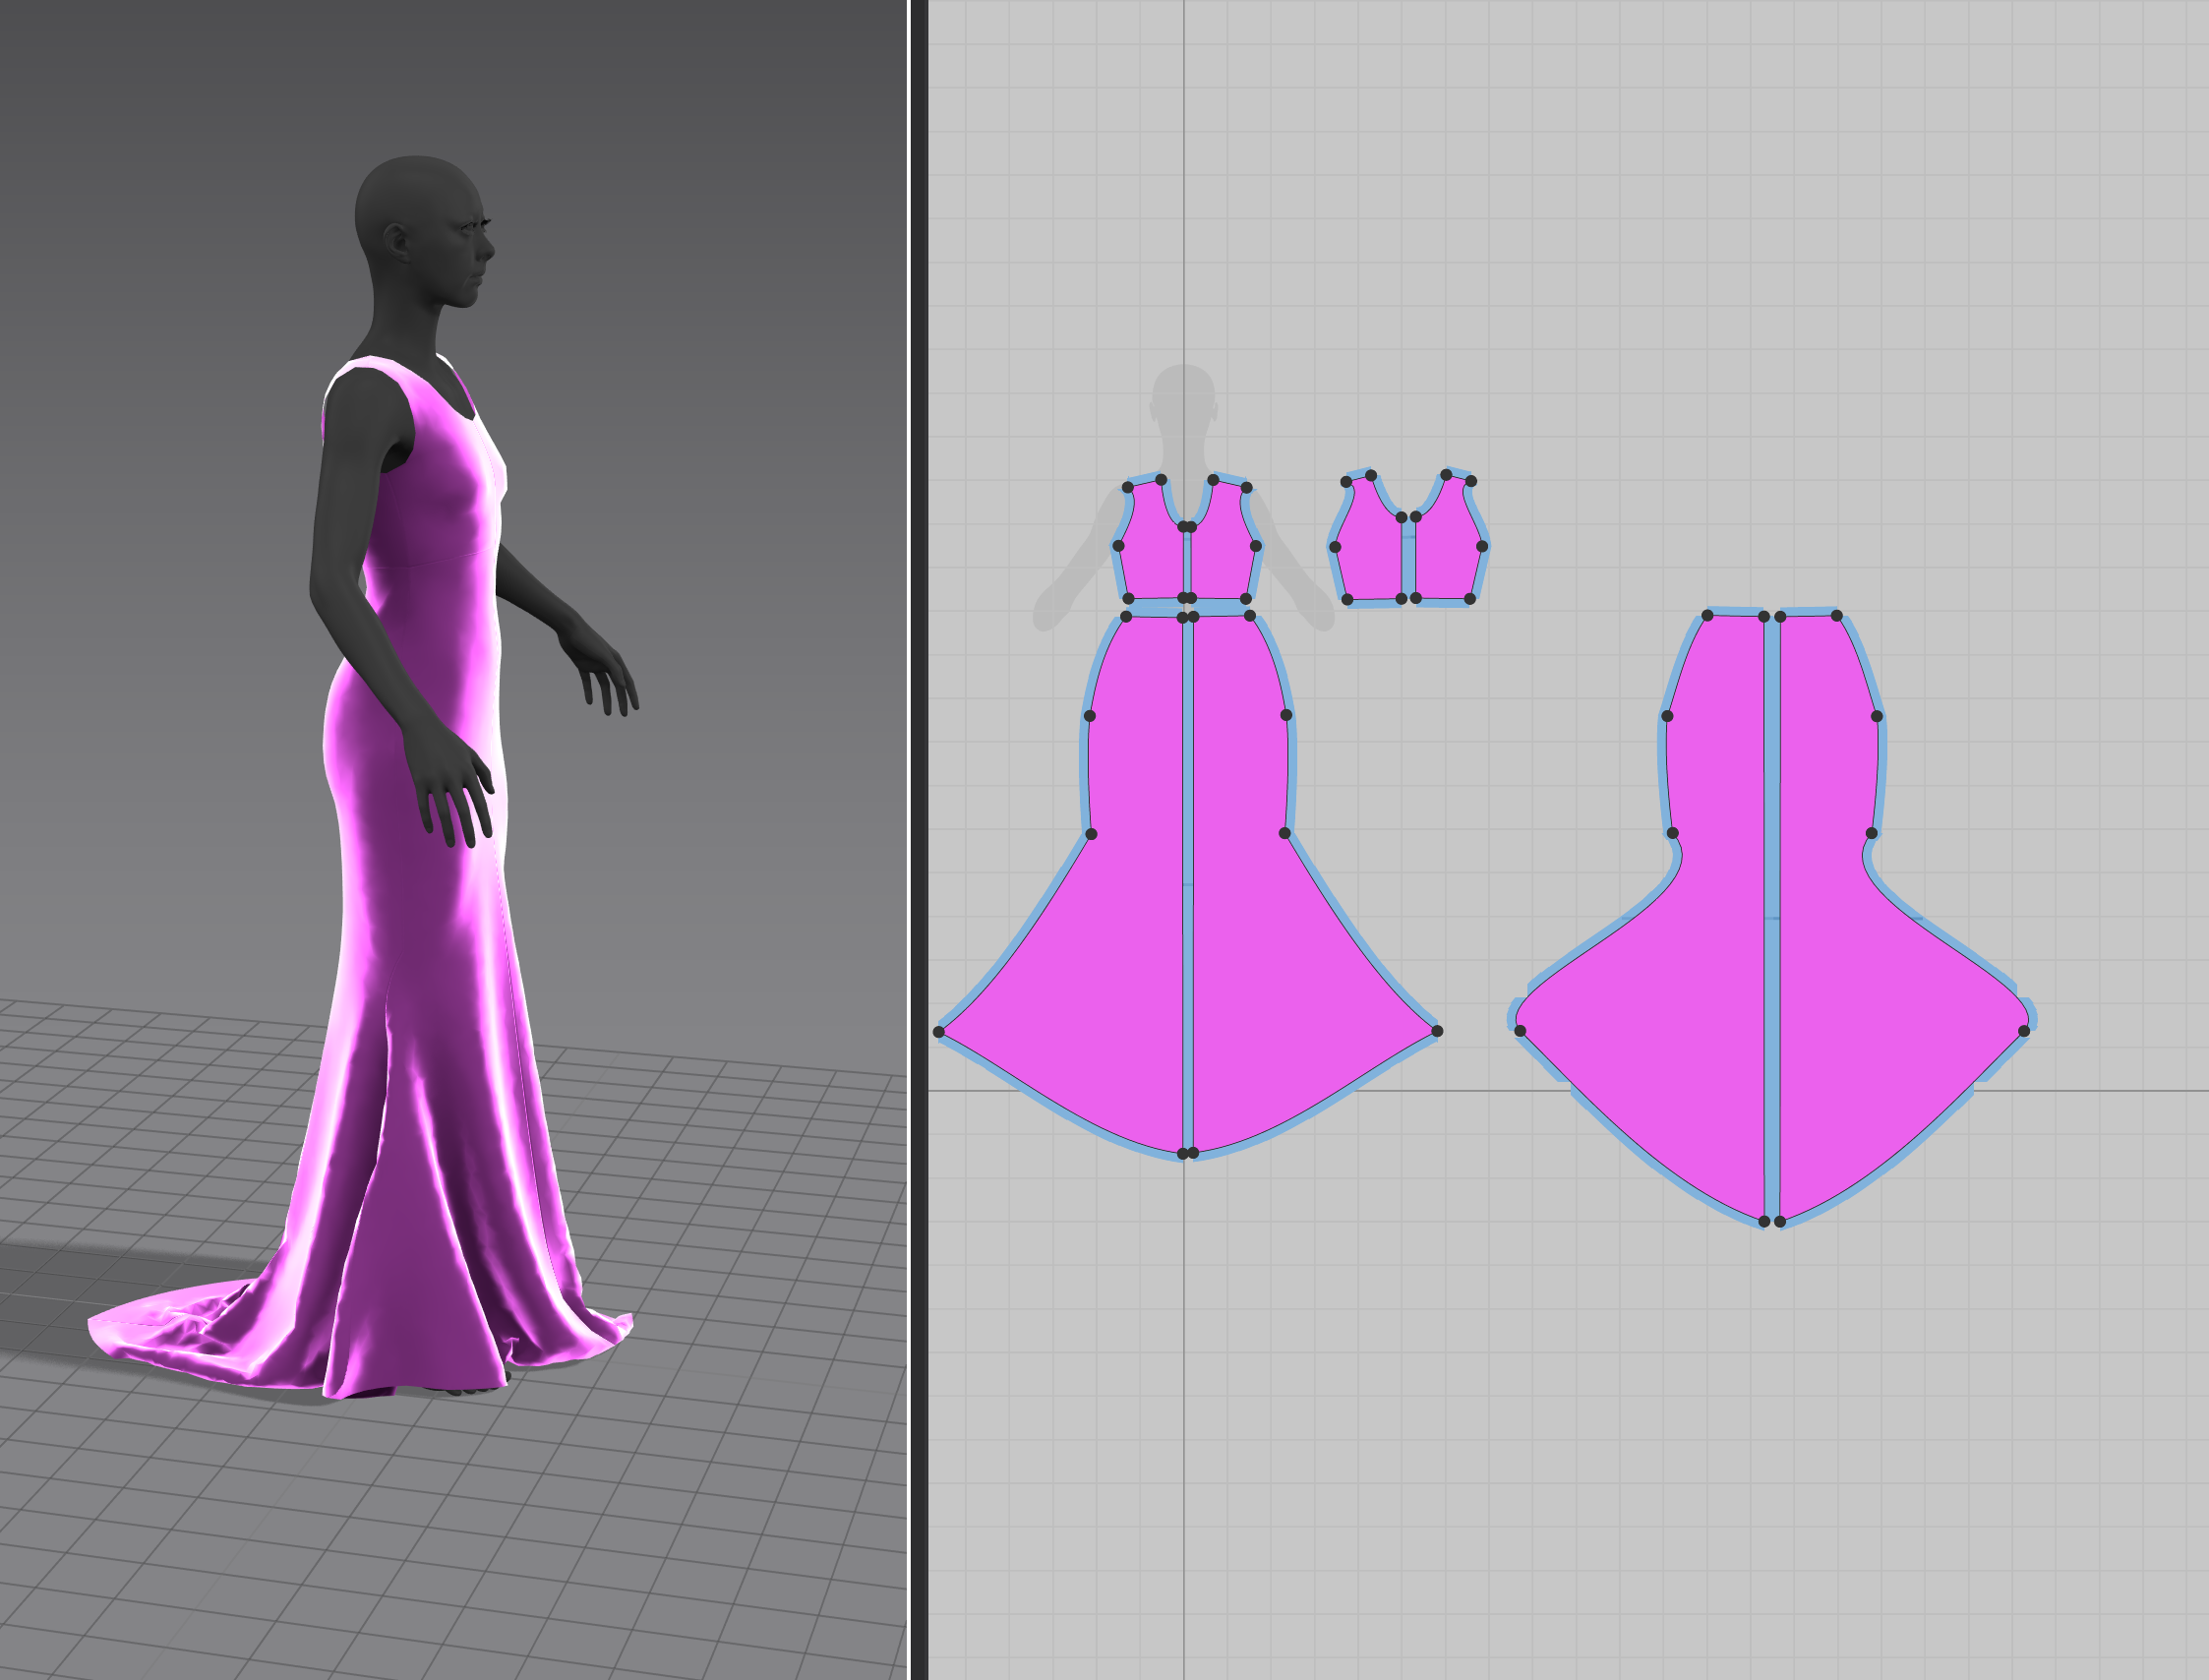Select front skirt's far left hem corner point

pyautogui.click(x=939, y=1032)
